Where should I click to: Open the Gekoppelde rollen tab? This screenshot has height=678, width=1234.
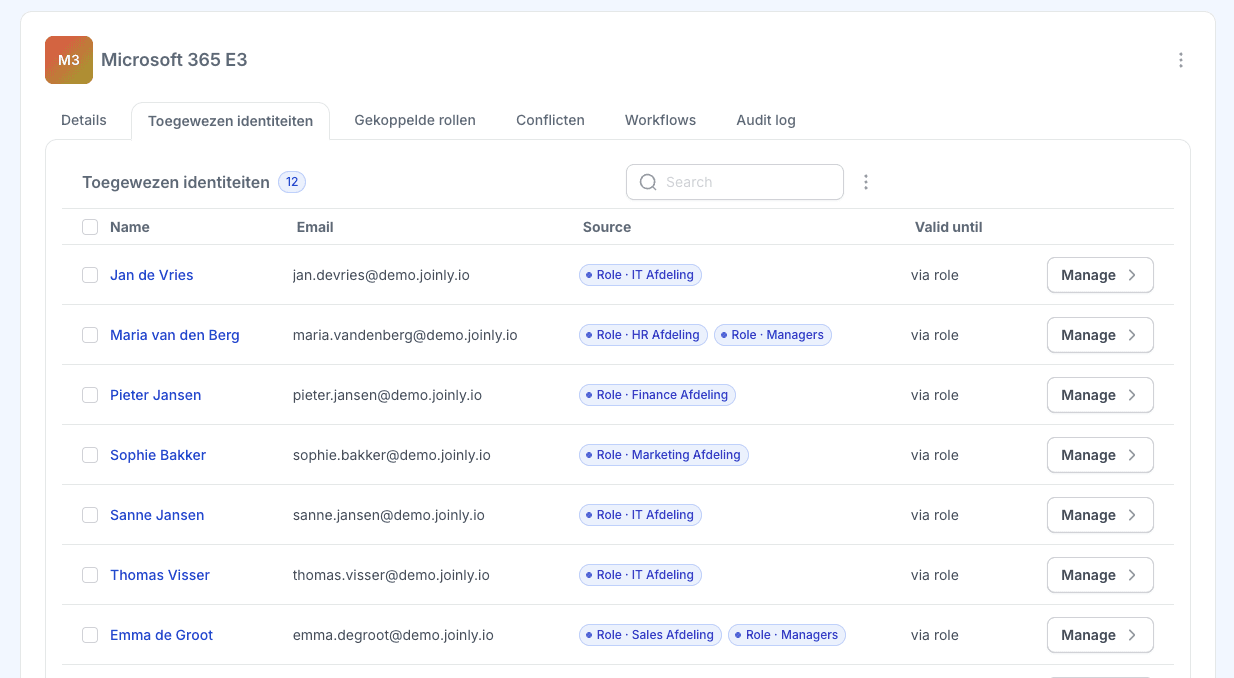(x=415, y=120)
